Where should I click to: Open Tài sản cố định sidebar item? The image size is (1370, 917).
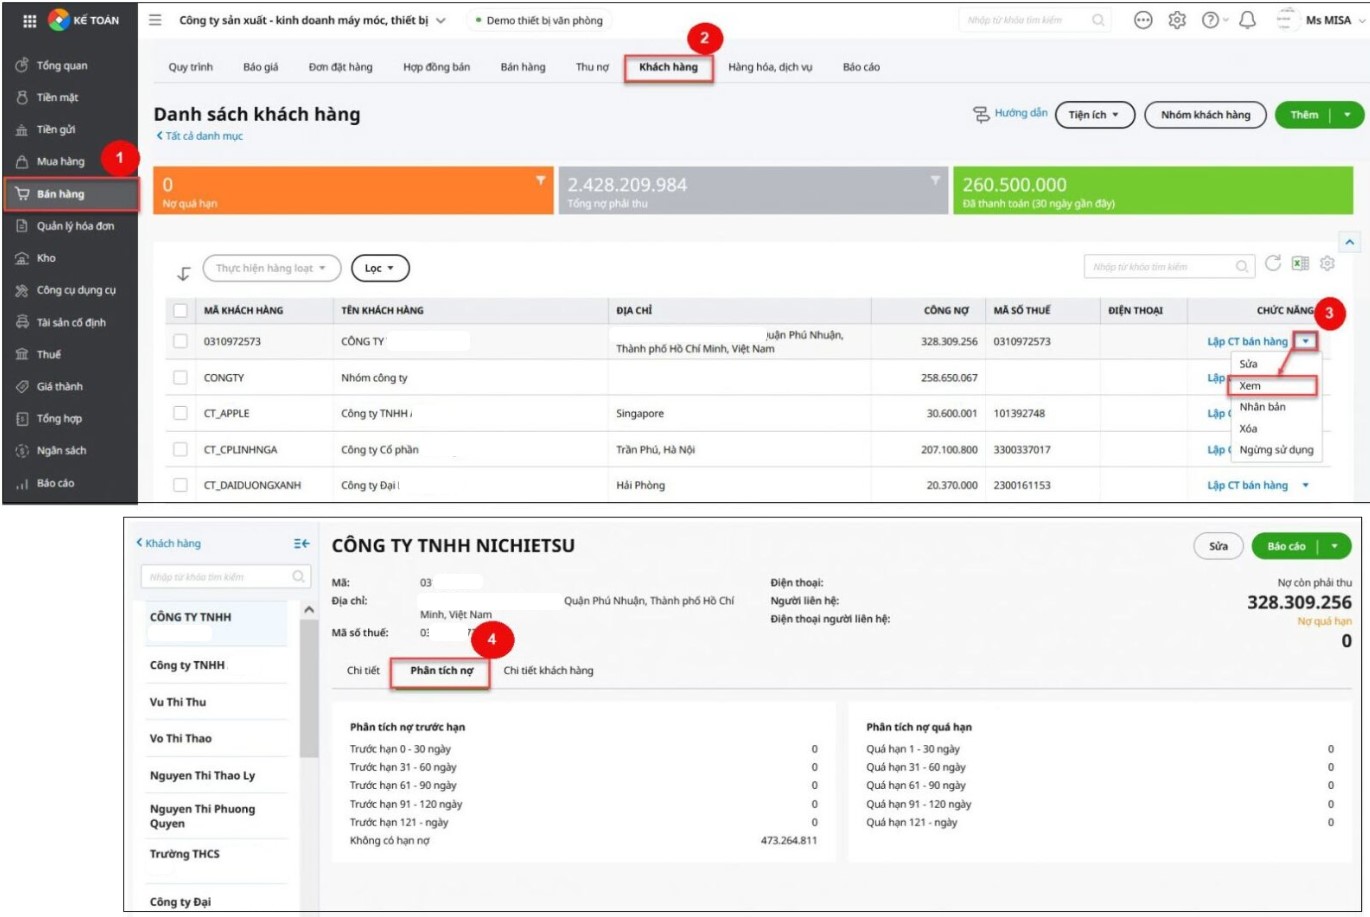[x=71, y=322]
